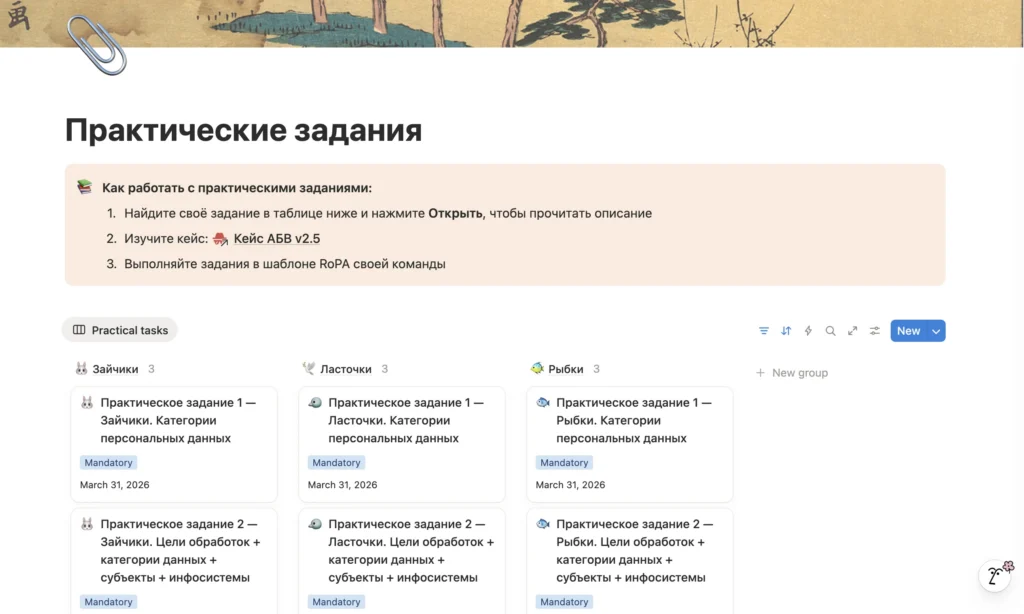Click the sort arrows icon
The image size is (1024, 614).
(x=786, y=331)
